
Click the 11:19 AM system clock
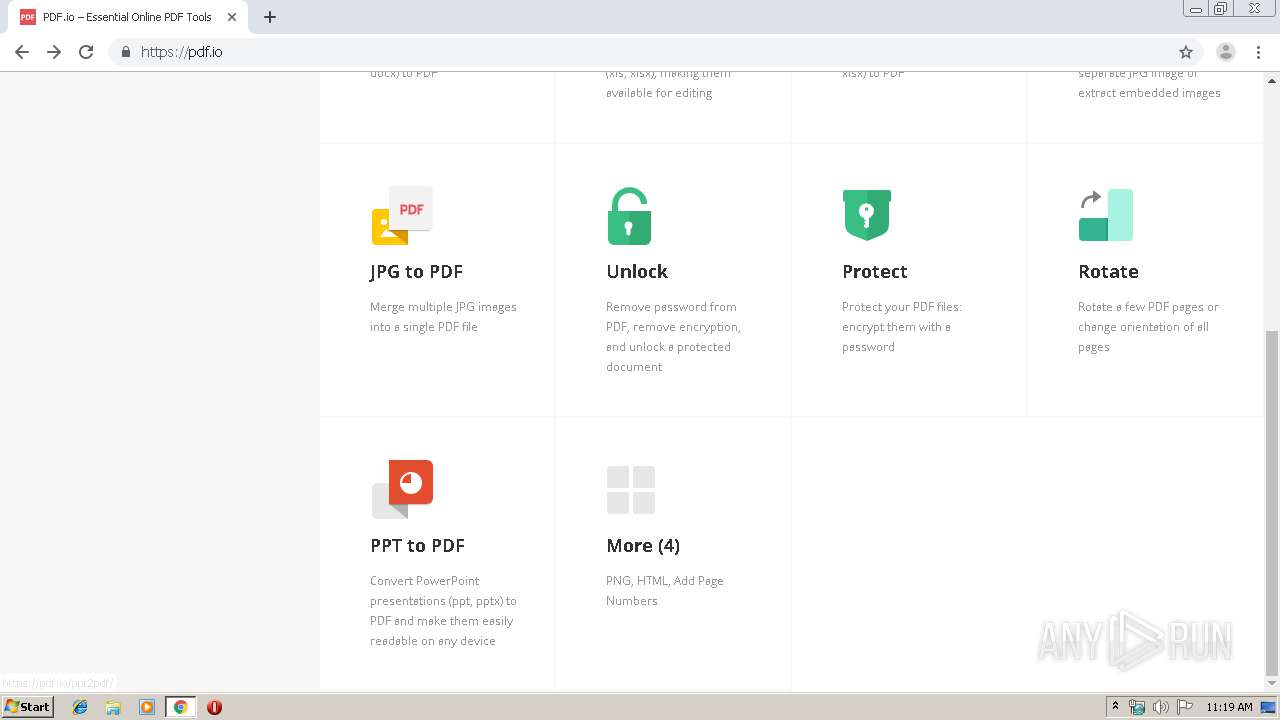pyautogui.click(x=1229, y=707)
